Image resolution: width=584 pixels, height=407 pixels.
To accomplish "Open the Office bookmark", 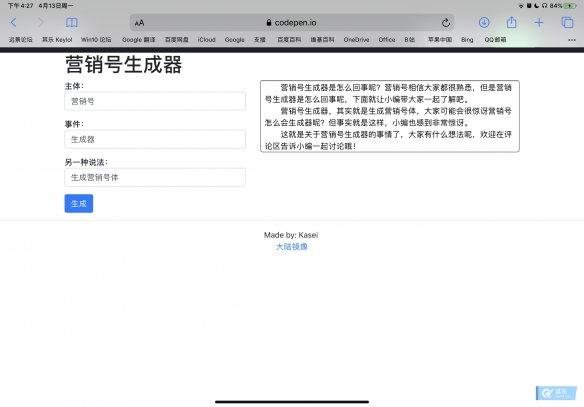I will click(x=387, y=40).
